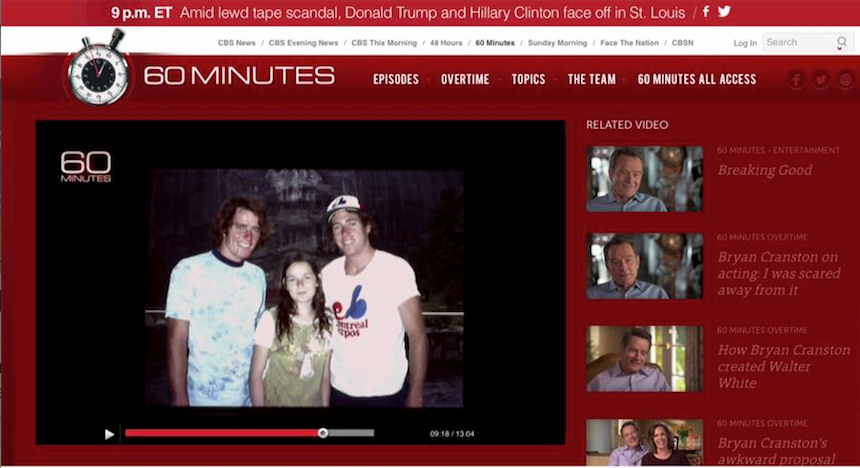Click the search magnifier icon
Viewport: 860px width, 468px height.
coord(841,42)
